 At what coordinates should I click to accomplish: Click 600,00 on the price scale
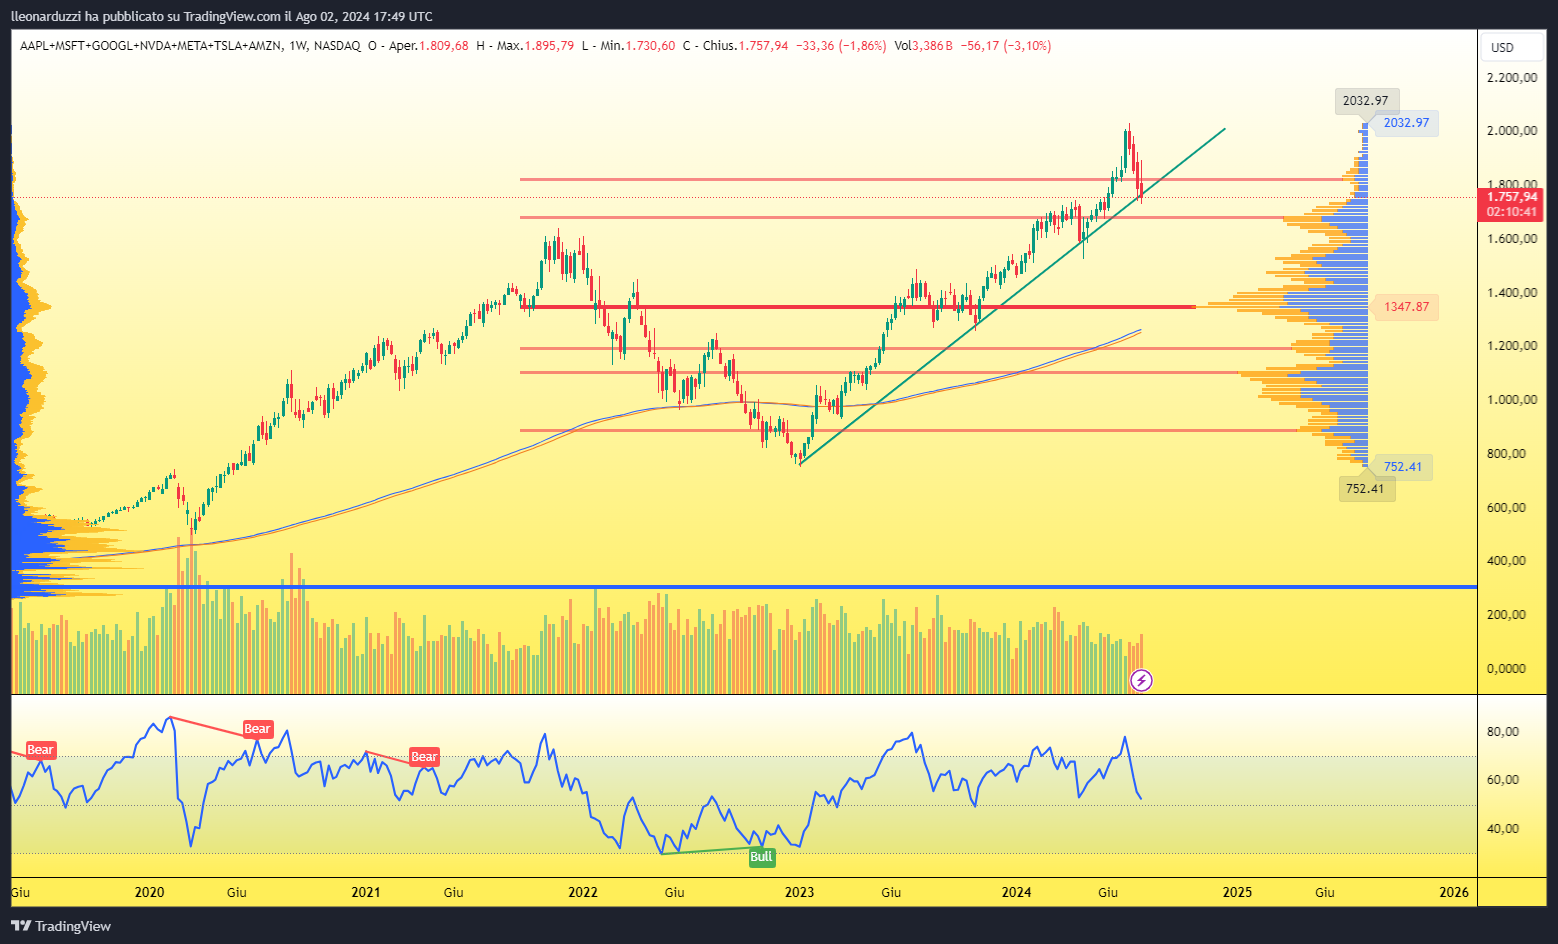(x=1507, y=508)
